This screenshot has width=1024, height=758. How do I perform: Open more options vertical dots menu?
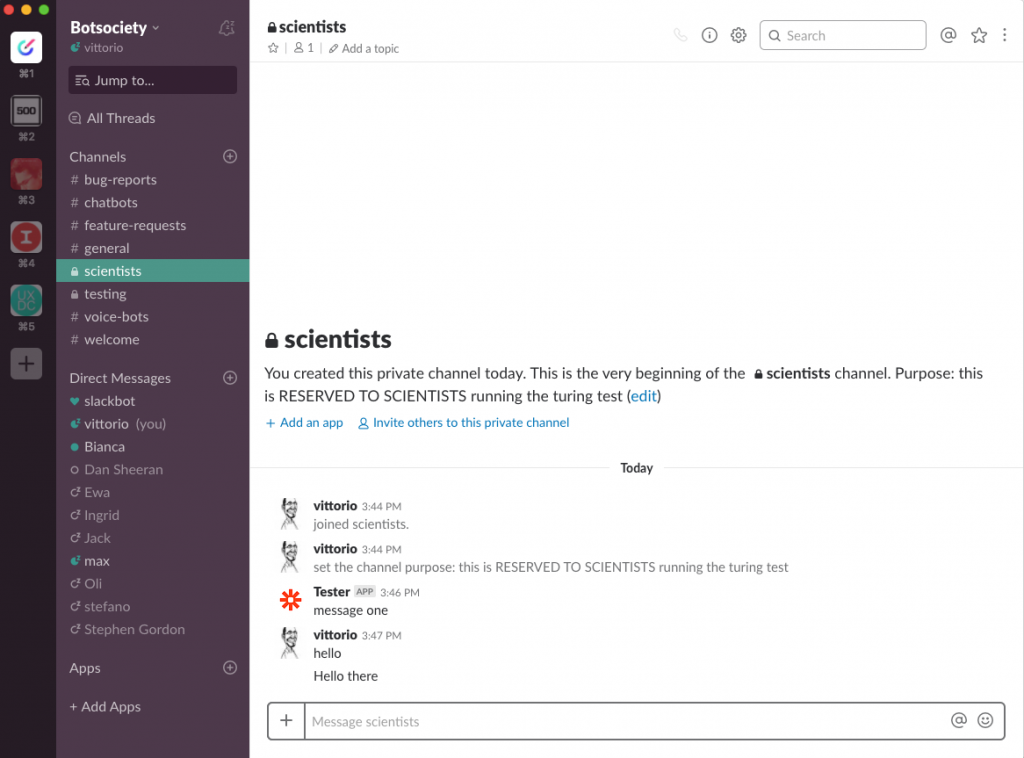pos(1004,35)
